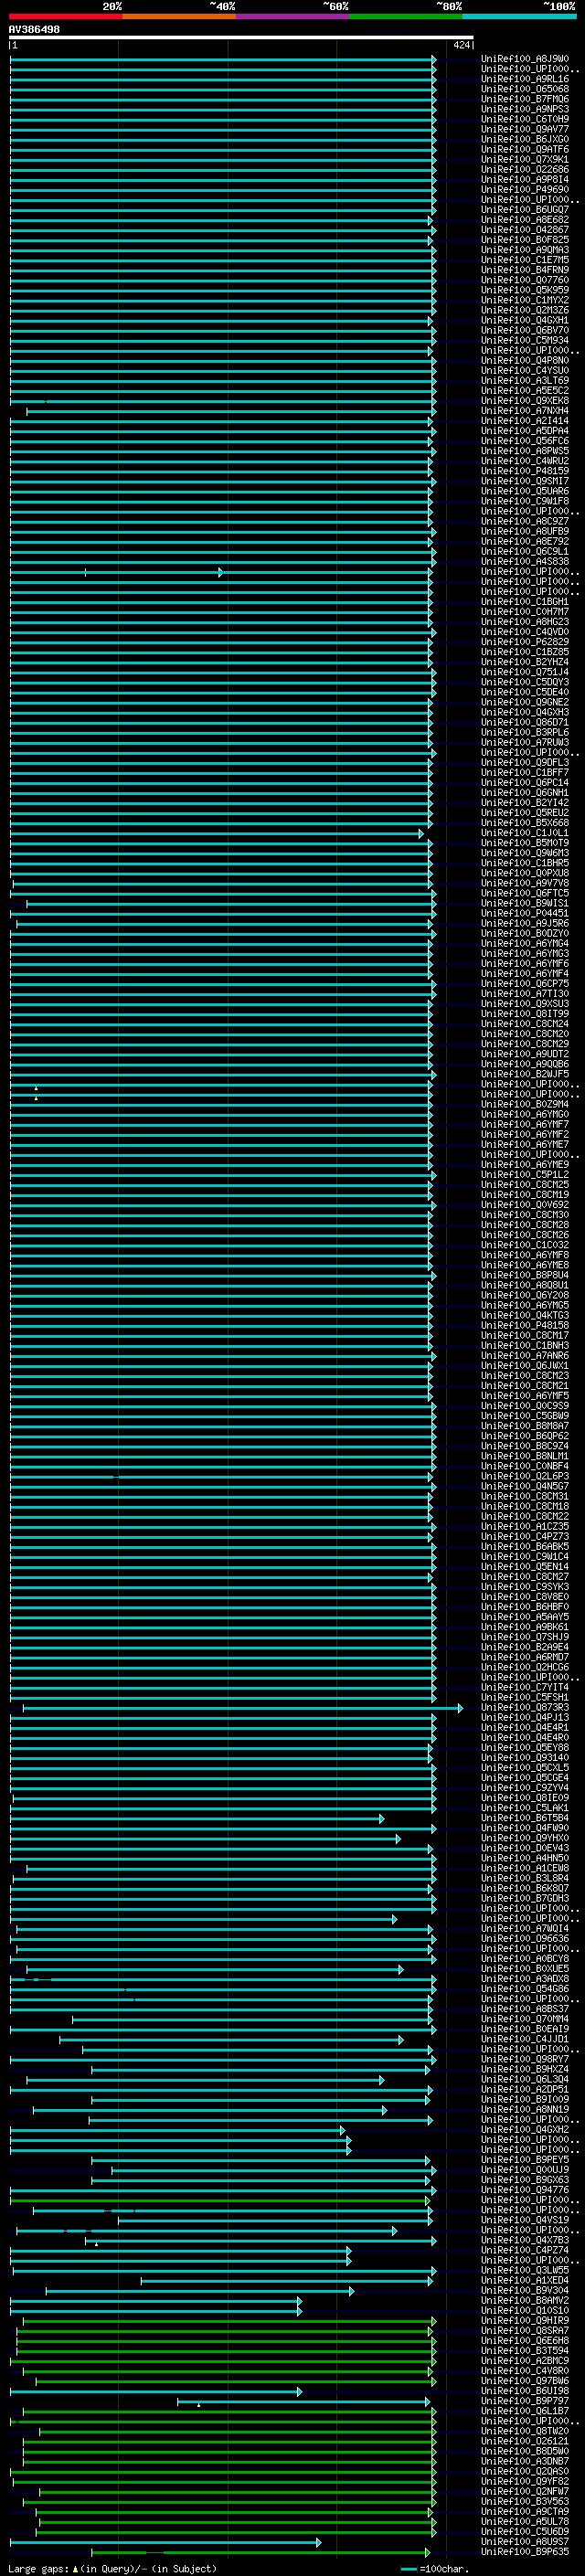
Task: Open hit UniRef100_C1MYX2
Action: coord(525,300)
